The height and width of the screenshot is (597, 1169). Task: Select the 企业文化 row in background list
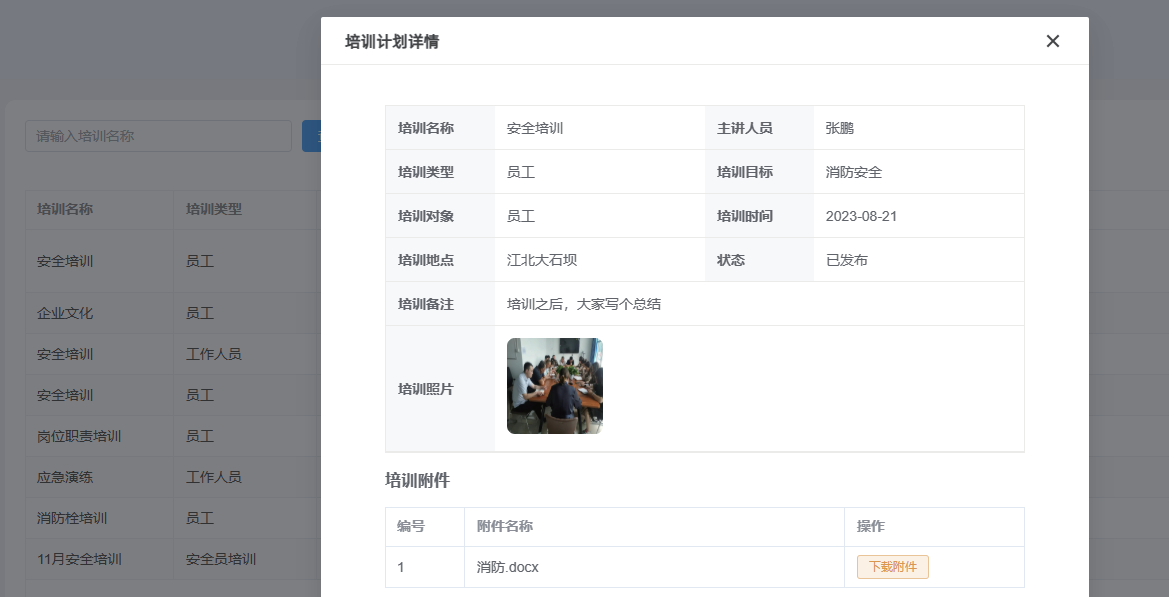tap(174, 313)
